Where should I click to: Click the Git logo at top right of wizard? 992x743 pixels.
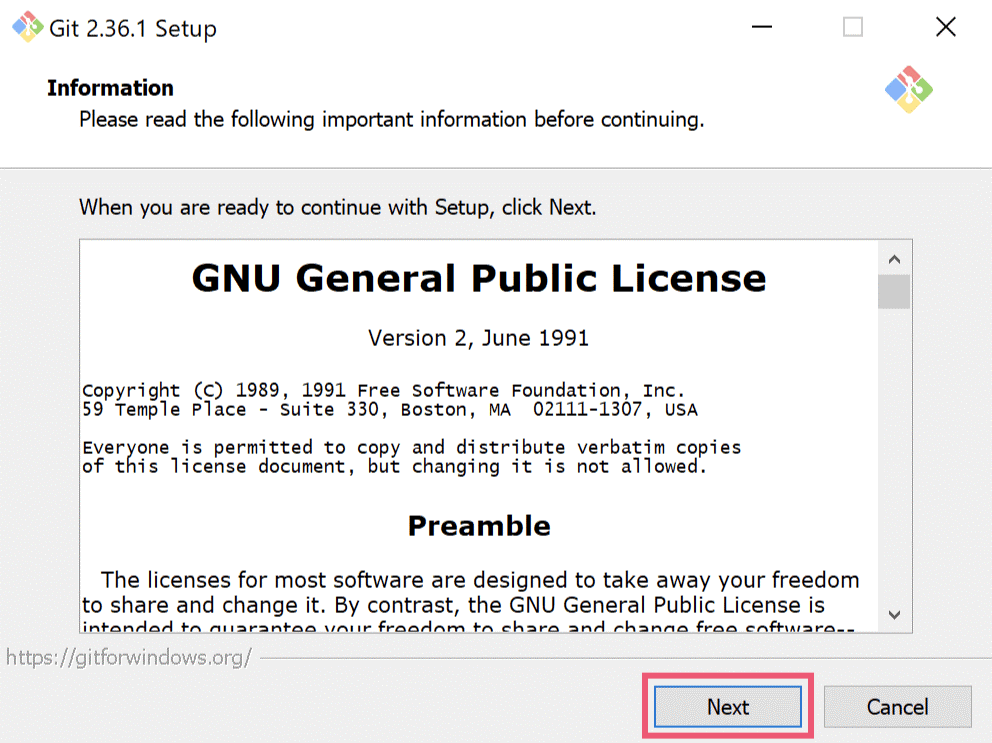coord(908,89)
